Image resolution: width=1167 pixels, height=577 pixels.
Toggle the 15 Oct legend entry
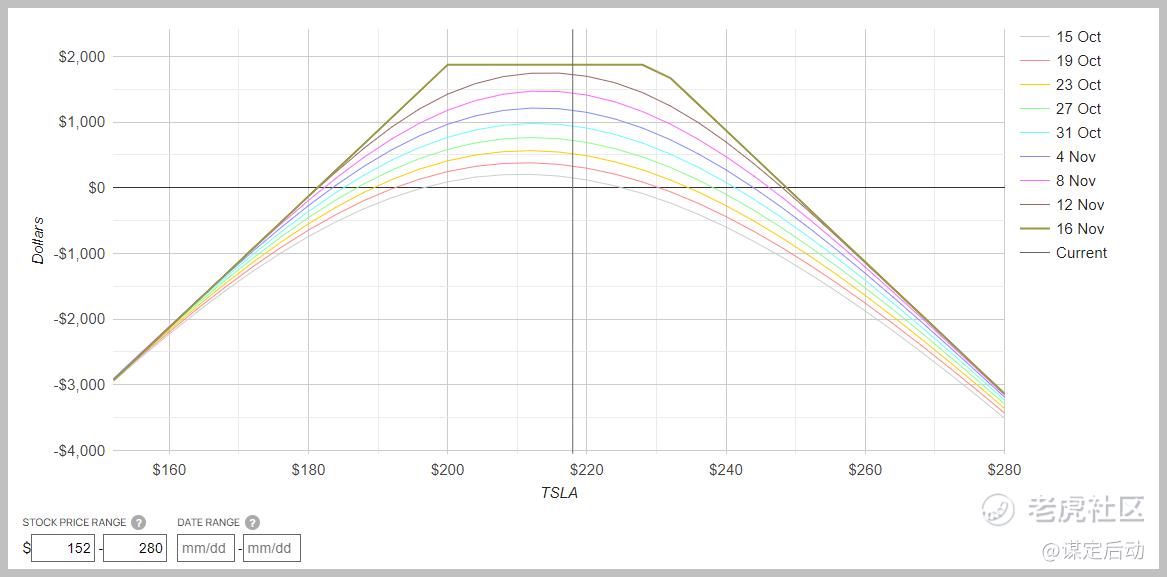[1061, 36]
